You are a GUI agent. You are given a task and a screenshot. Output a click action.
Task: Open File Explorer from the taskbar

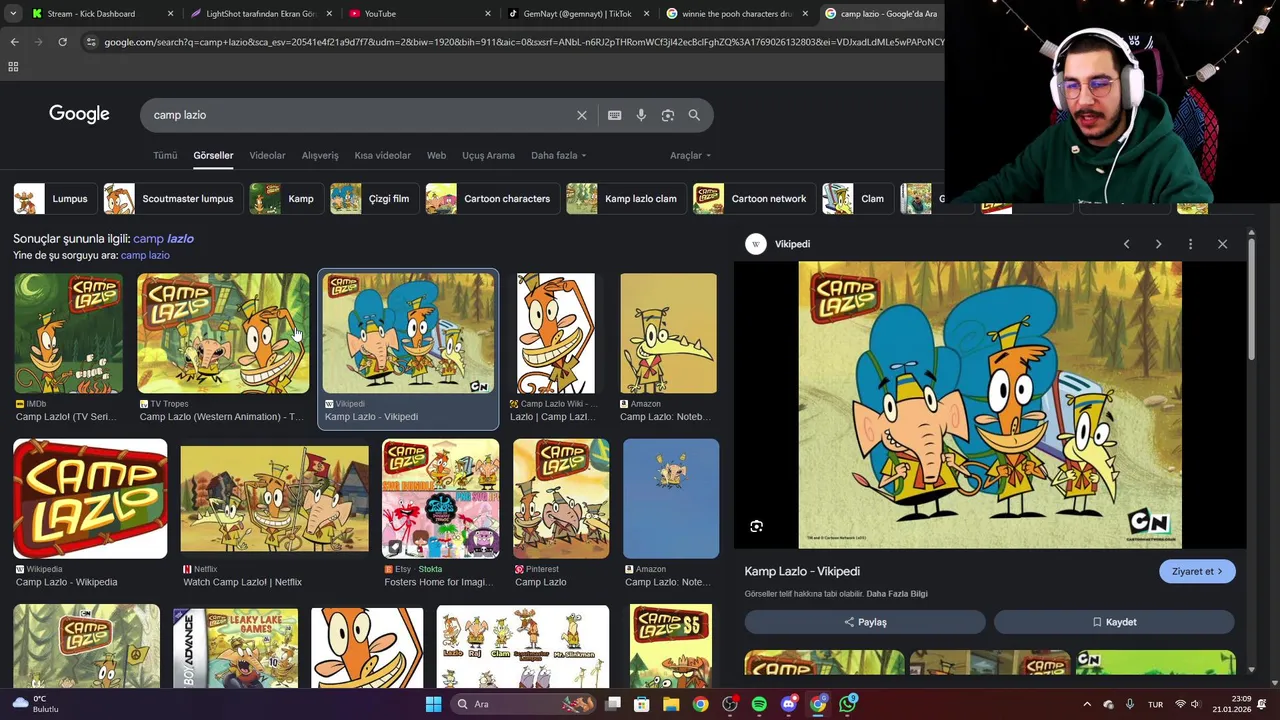point(671,704)
